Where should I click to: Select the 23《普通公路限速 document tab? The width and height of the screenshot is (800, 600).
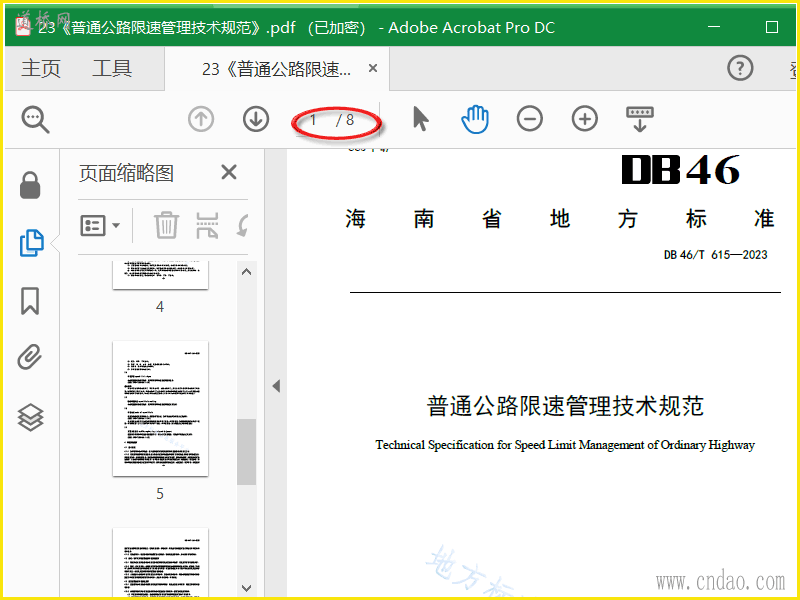[x=277, y=69]
